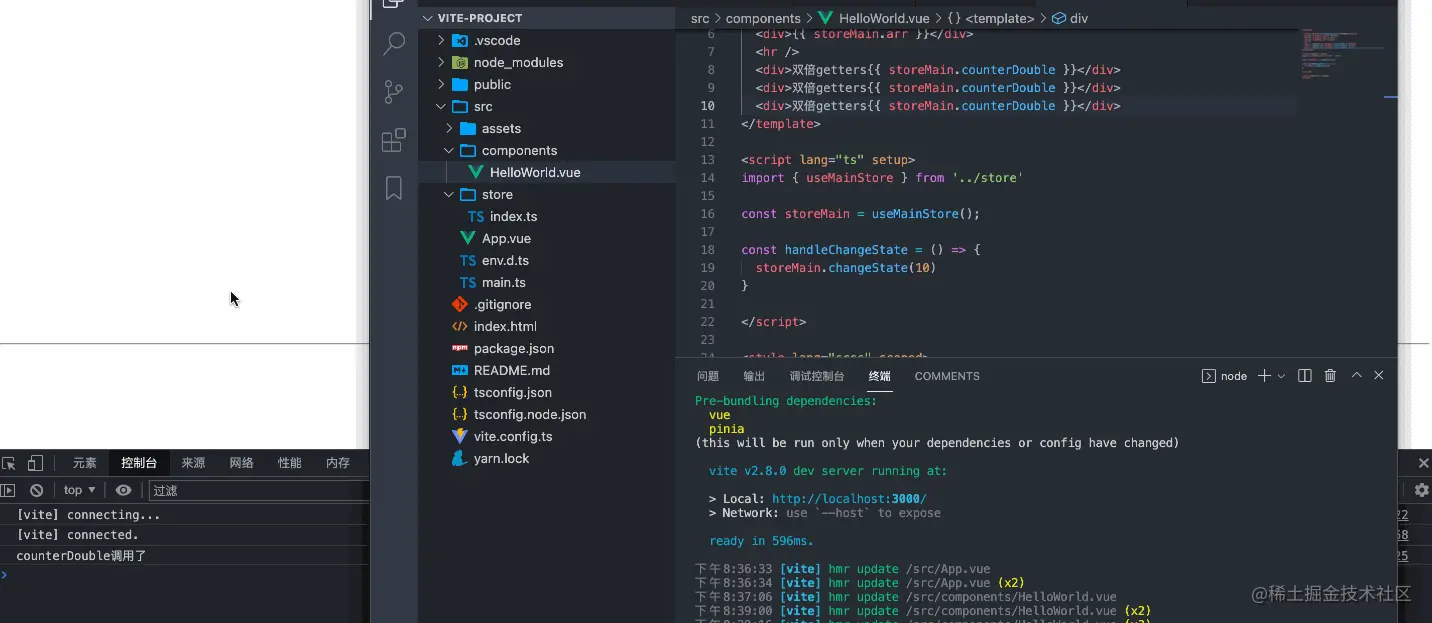Toggle the console live expression eye icon

tap(123, 490)
